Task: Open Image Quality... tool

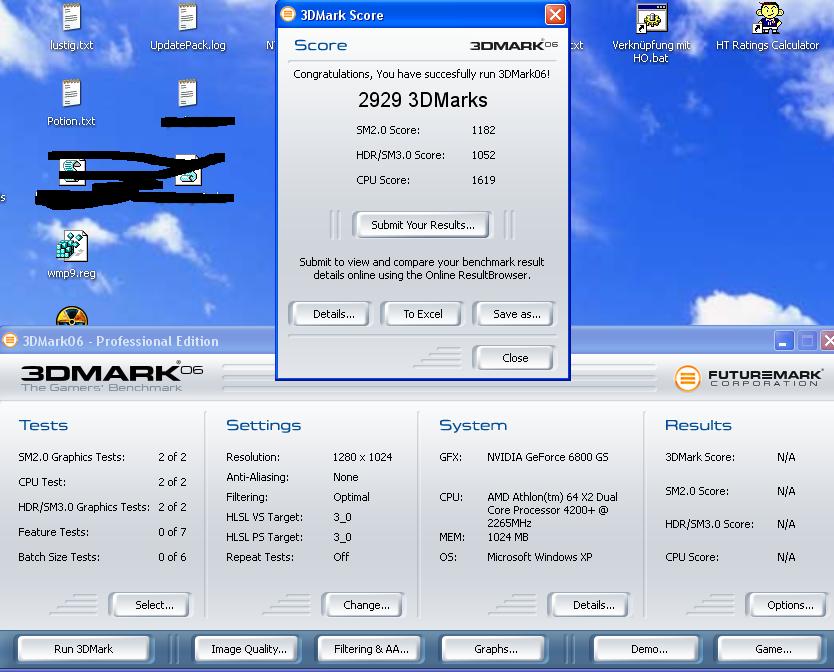Action: (x=248, y=649)
